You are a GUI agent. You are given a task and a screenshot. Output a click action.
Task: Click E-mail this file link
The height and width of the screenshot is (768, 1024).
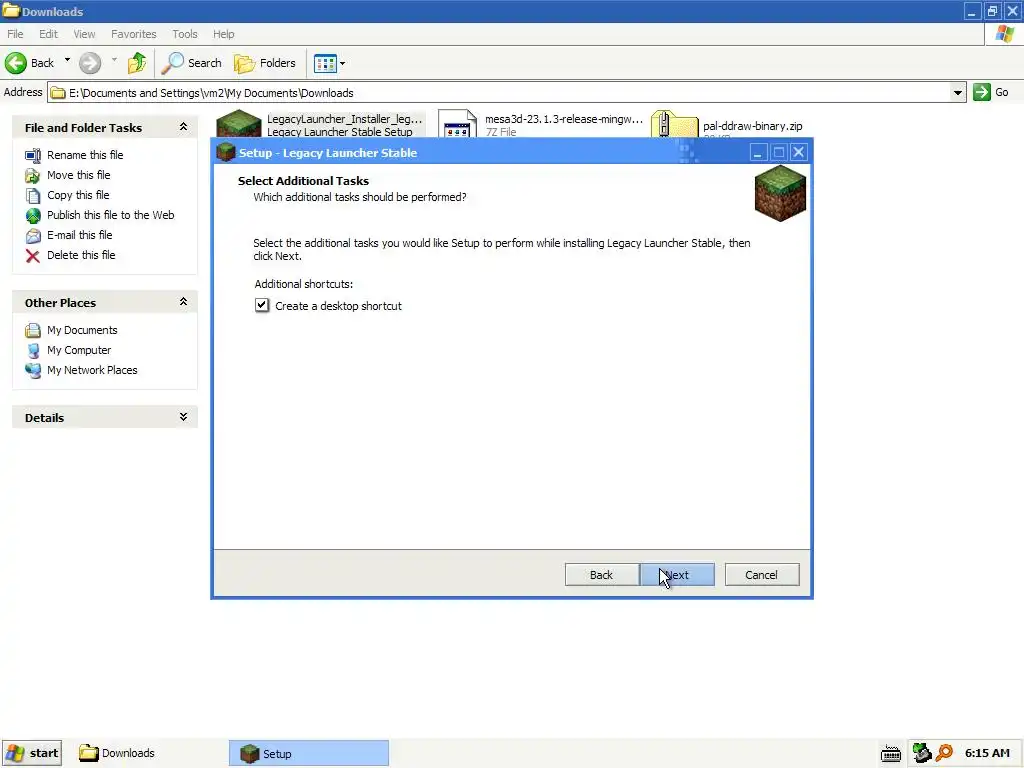click(x=80, y=235)
